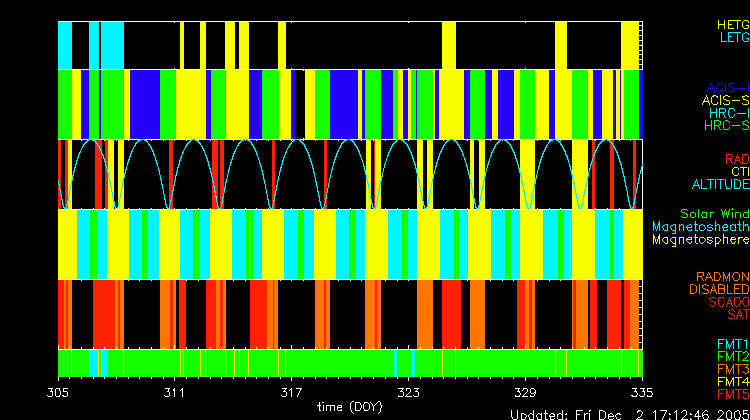
Task: Select the HRC-I legend label
Action: pyautogui.click(x=729, y=113)
